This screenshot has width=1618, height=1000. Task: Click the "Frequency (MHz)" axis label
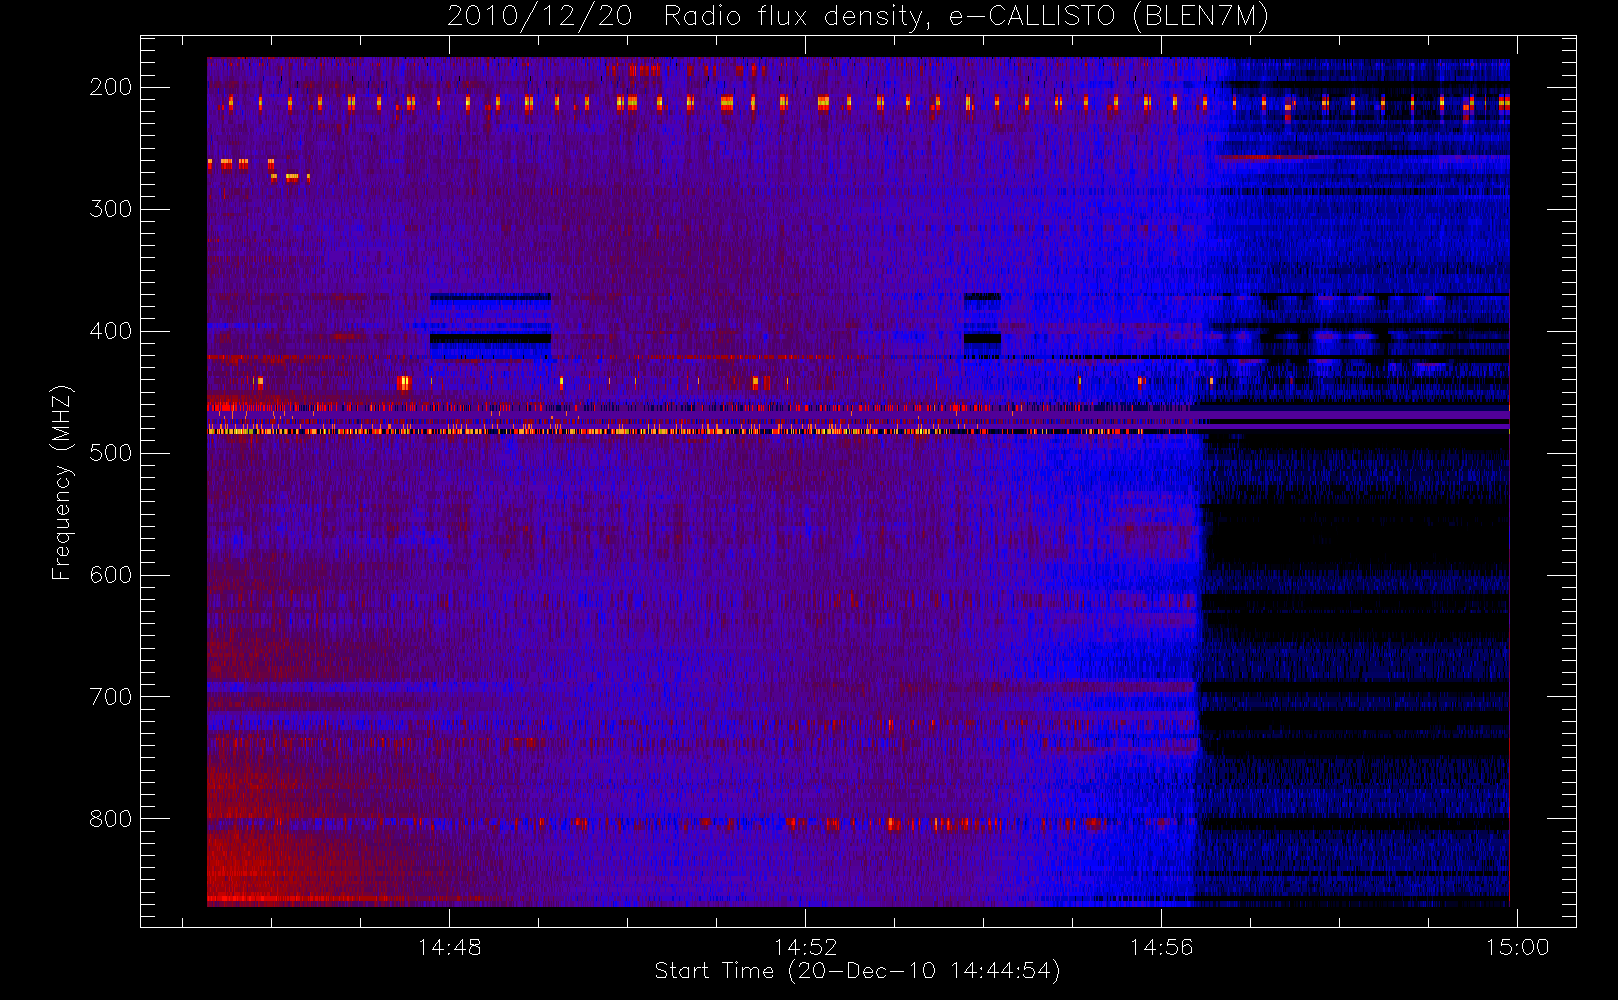(x=62, y=482)
